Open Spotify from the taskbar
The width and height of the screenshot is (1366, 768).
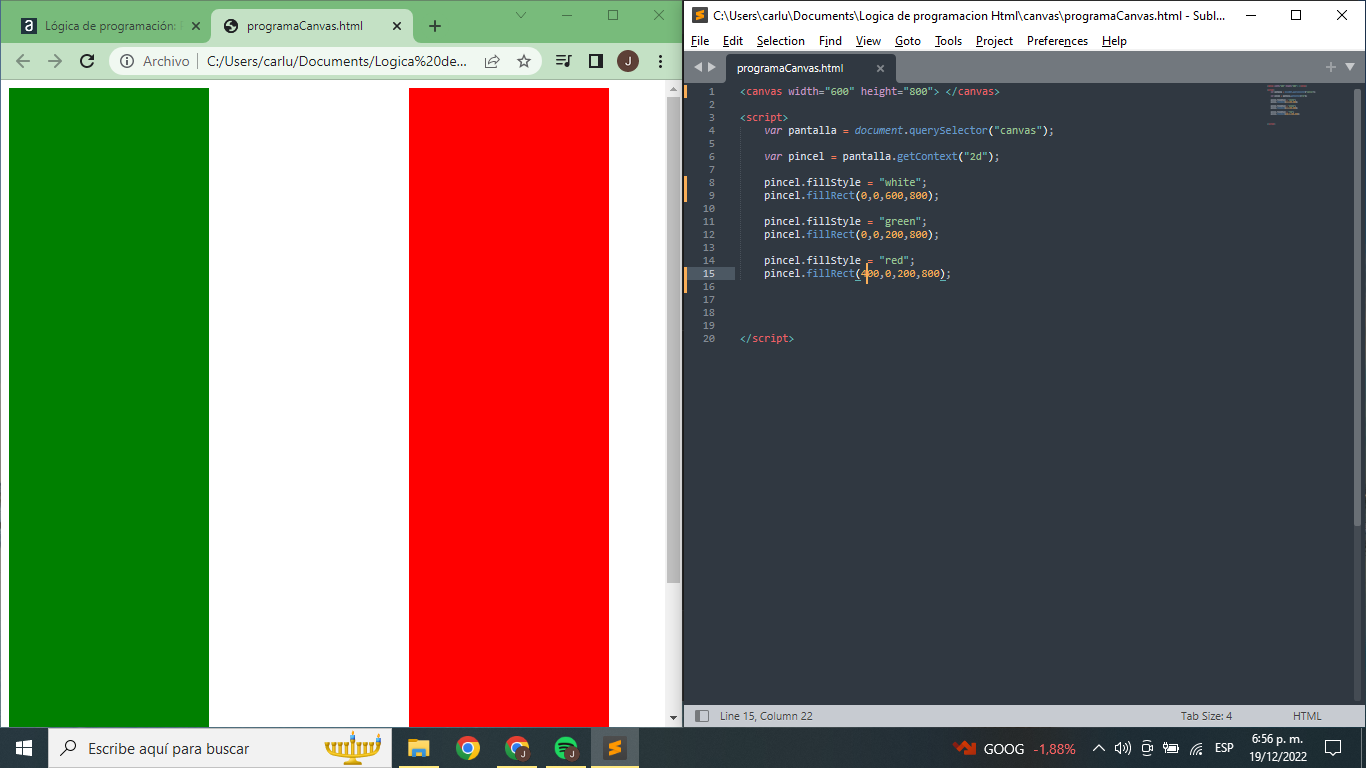pyautogui.click(x=566, y=748)
